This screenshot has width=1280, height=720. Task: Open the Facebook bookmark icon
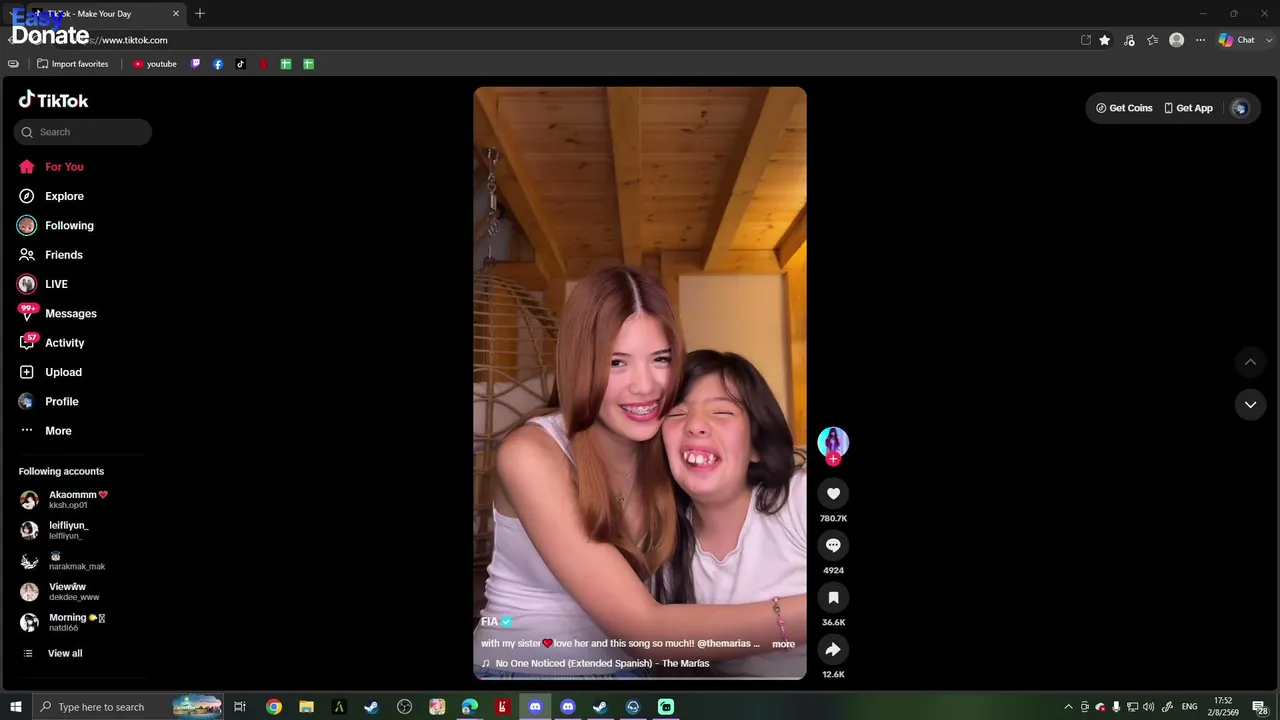[x=218, y=64]
